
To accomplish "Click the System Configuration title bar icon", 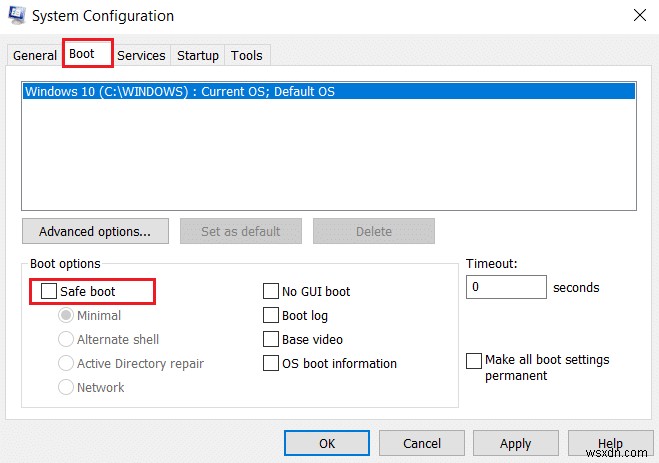I will click(x=16, y=16).
